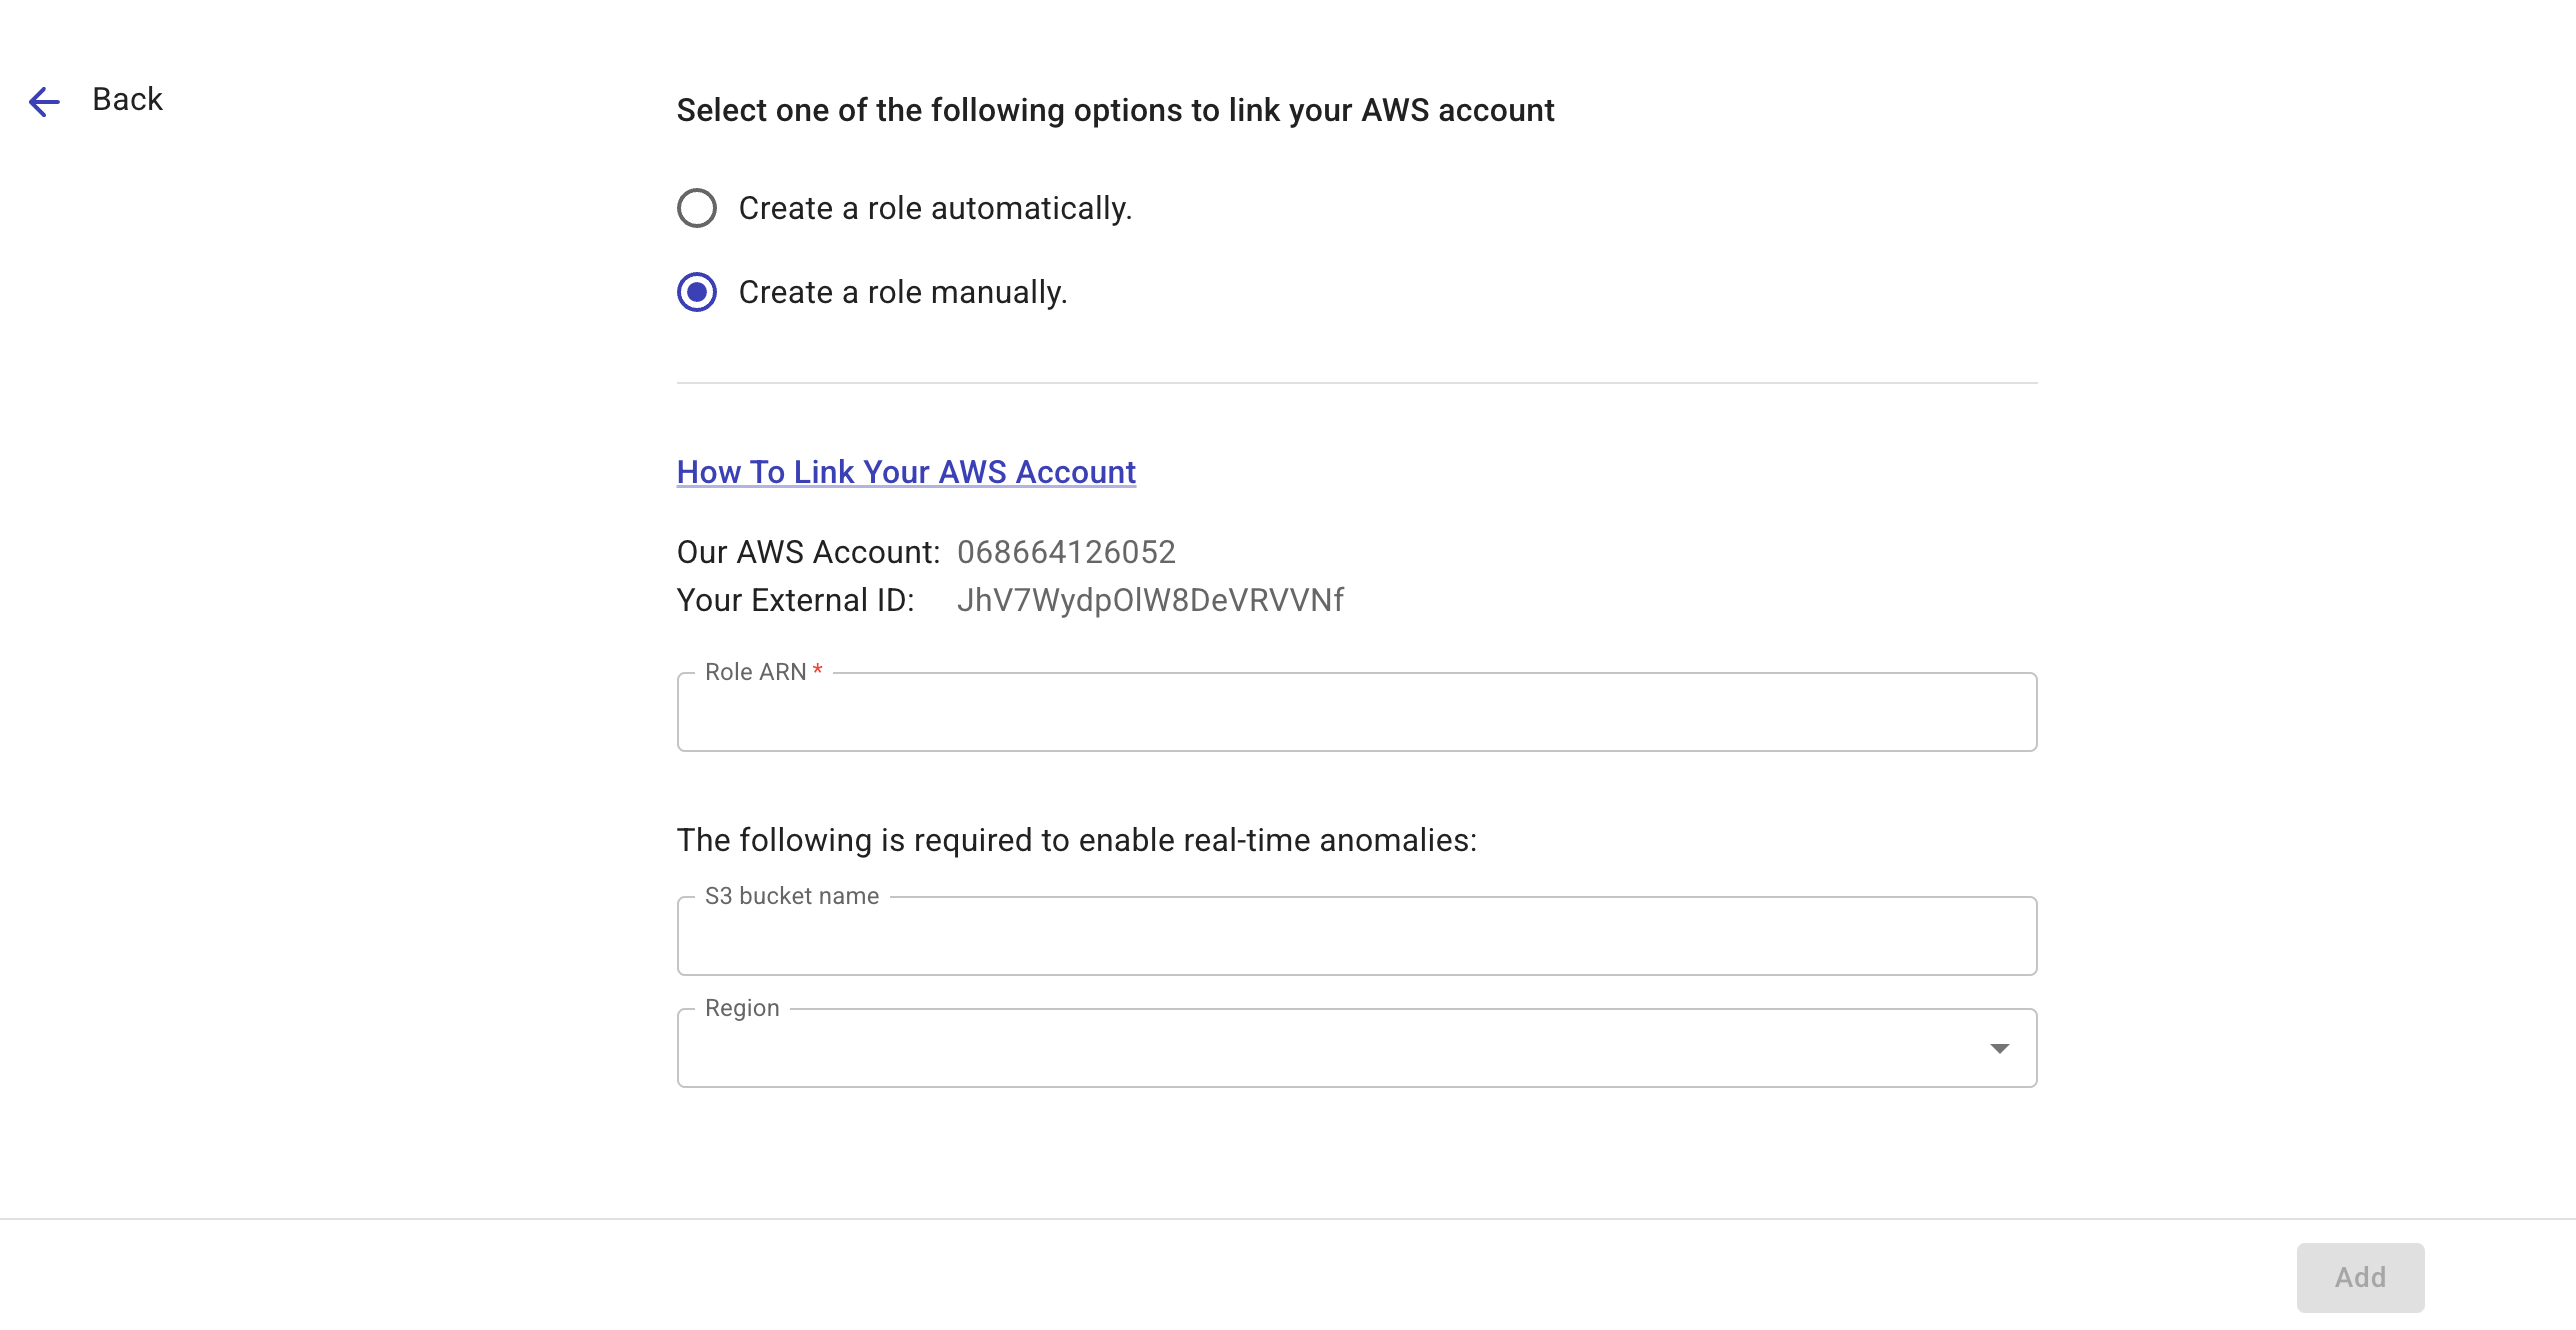Viewport: 2576px width, 1330px height.
Task: Click the 'Your External ID' label
Action: (796, 600)
